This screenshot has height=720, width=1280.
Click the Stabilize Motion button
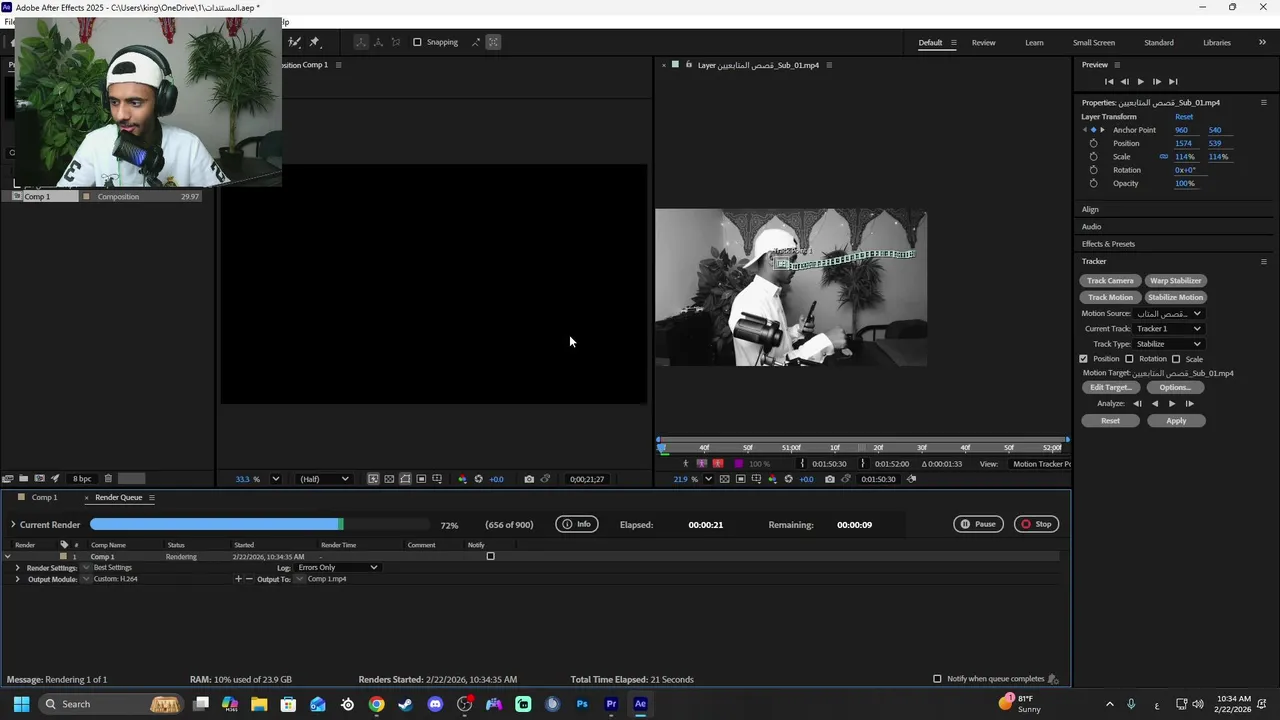tap(1175, 297)
